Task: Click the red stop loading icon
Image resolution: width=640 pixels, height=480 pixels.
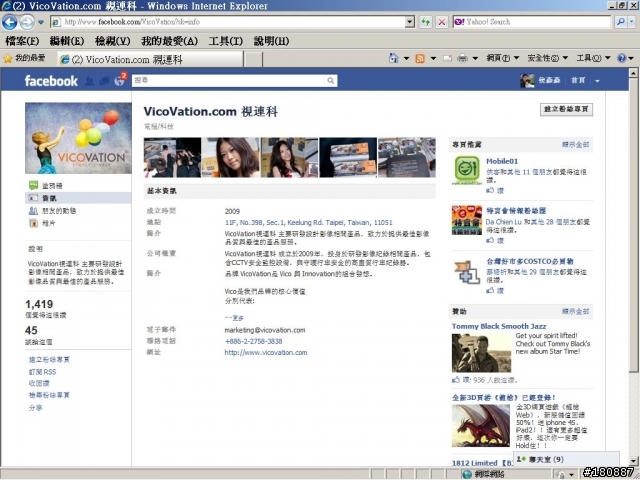Action: point(442,22)
